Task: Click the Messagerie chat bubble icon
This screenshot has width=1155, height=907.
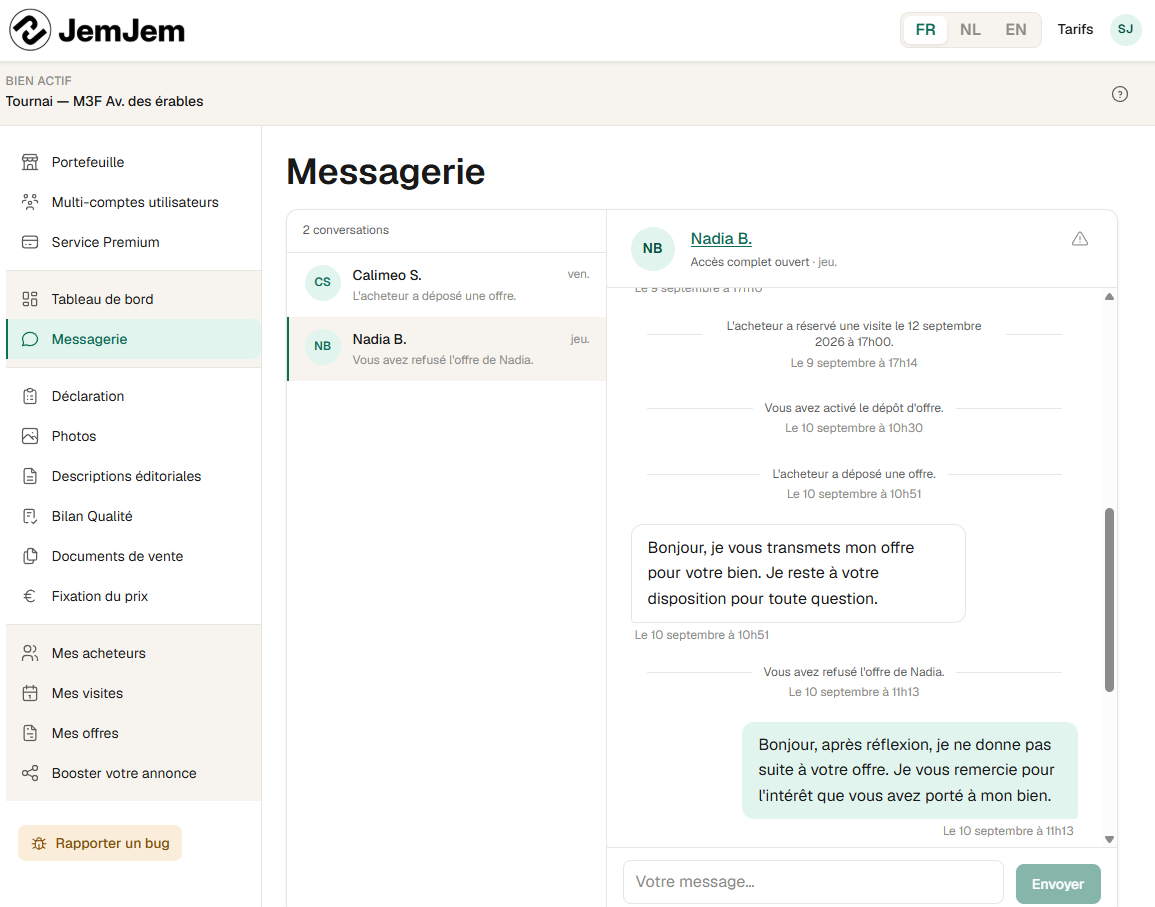Action: [x=29, y=339]
